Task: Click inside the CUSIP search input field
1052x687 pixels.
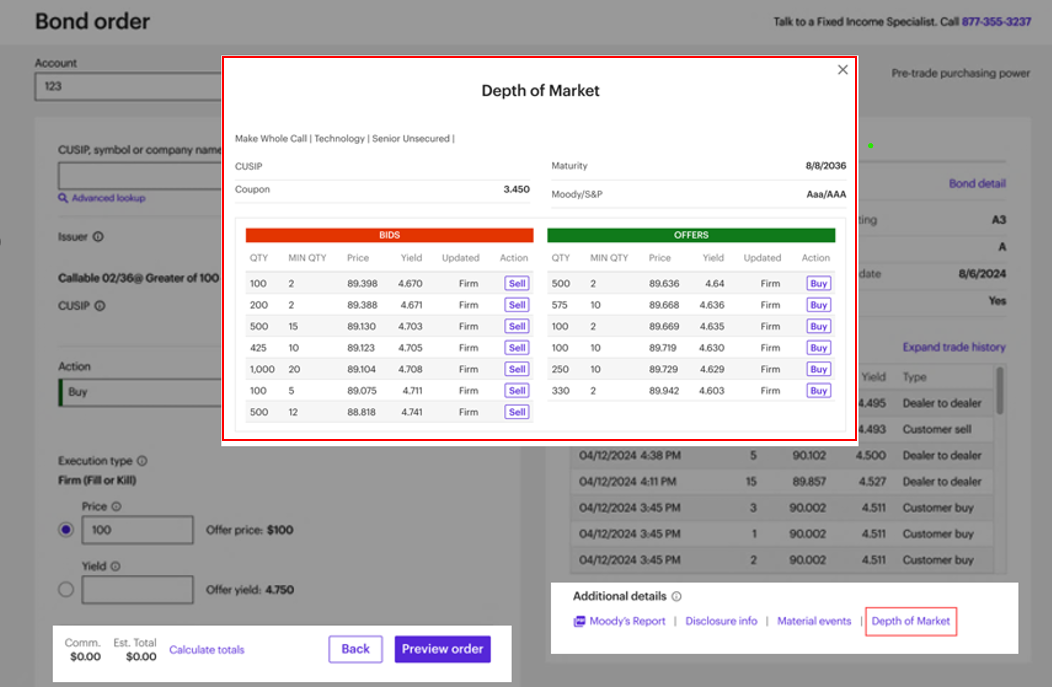Action: tap(130, 176)
